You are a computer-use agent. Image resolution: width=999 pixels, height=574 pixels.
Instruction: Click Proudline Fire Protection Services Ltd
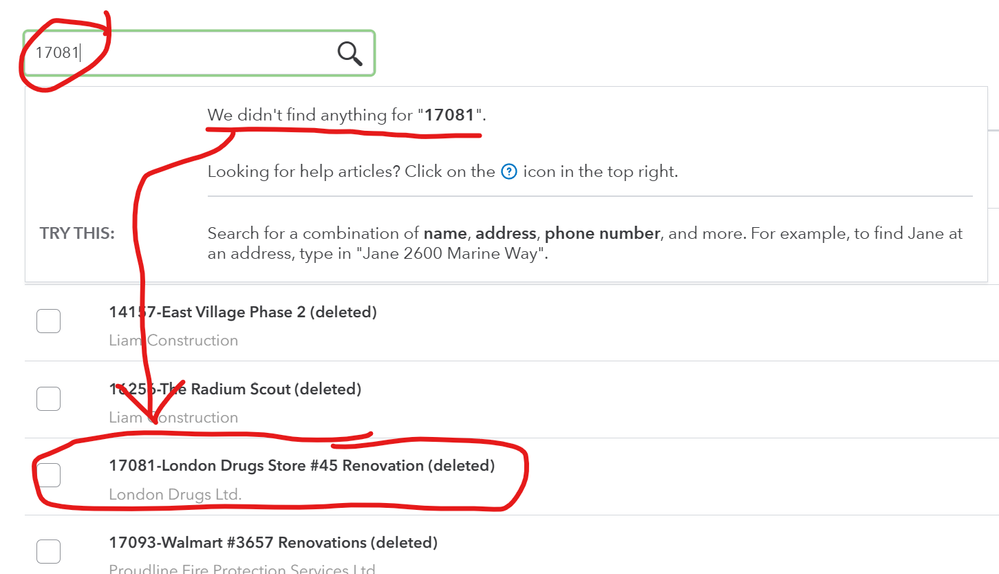click(241, 569)
